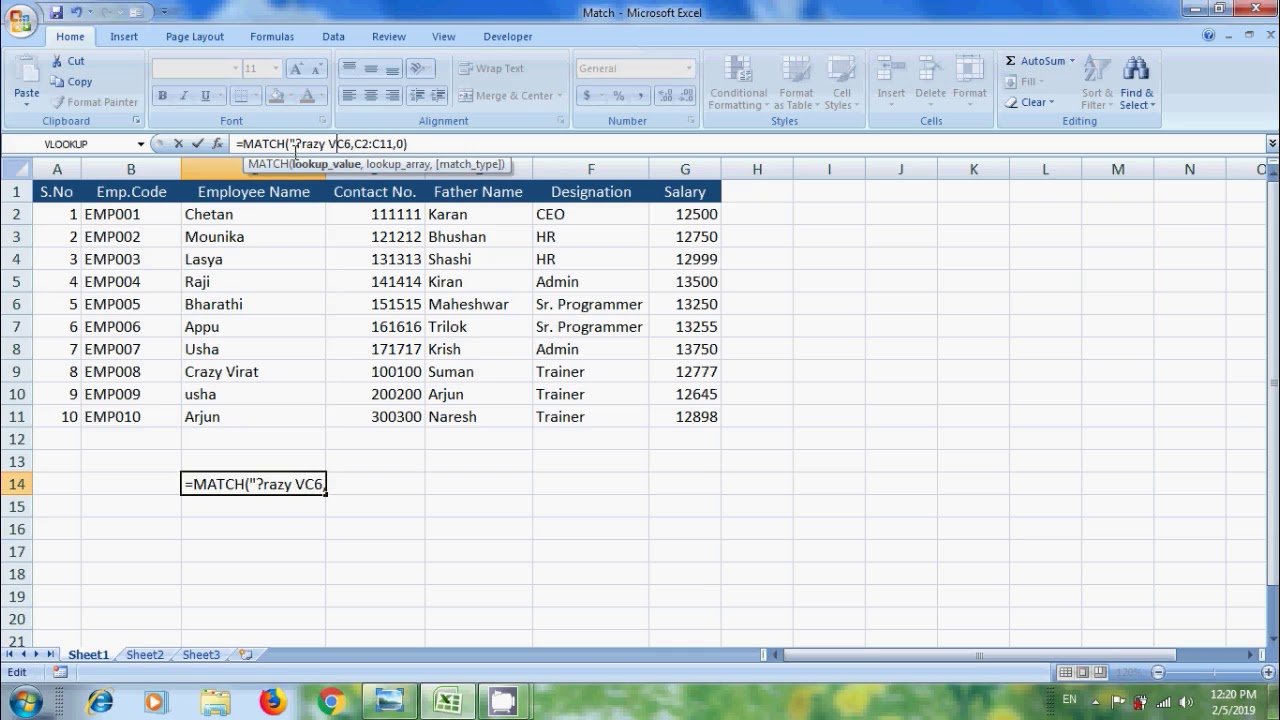Open the fill color dropdown arrow

tap(291, 96)
